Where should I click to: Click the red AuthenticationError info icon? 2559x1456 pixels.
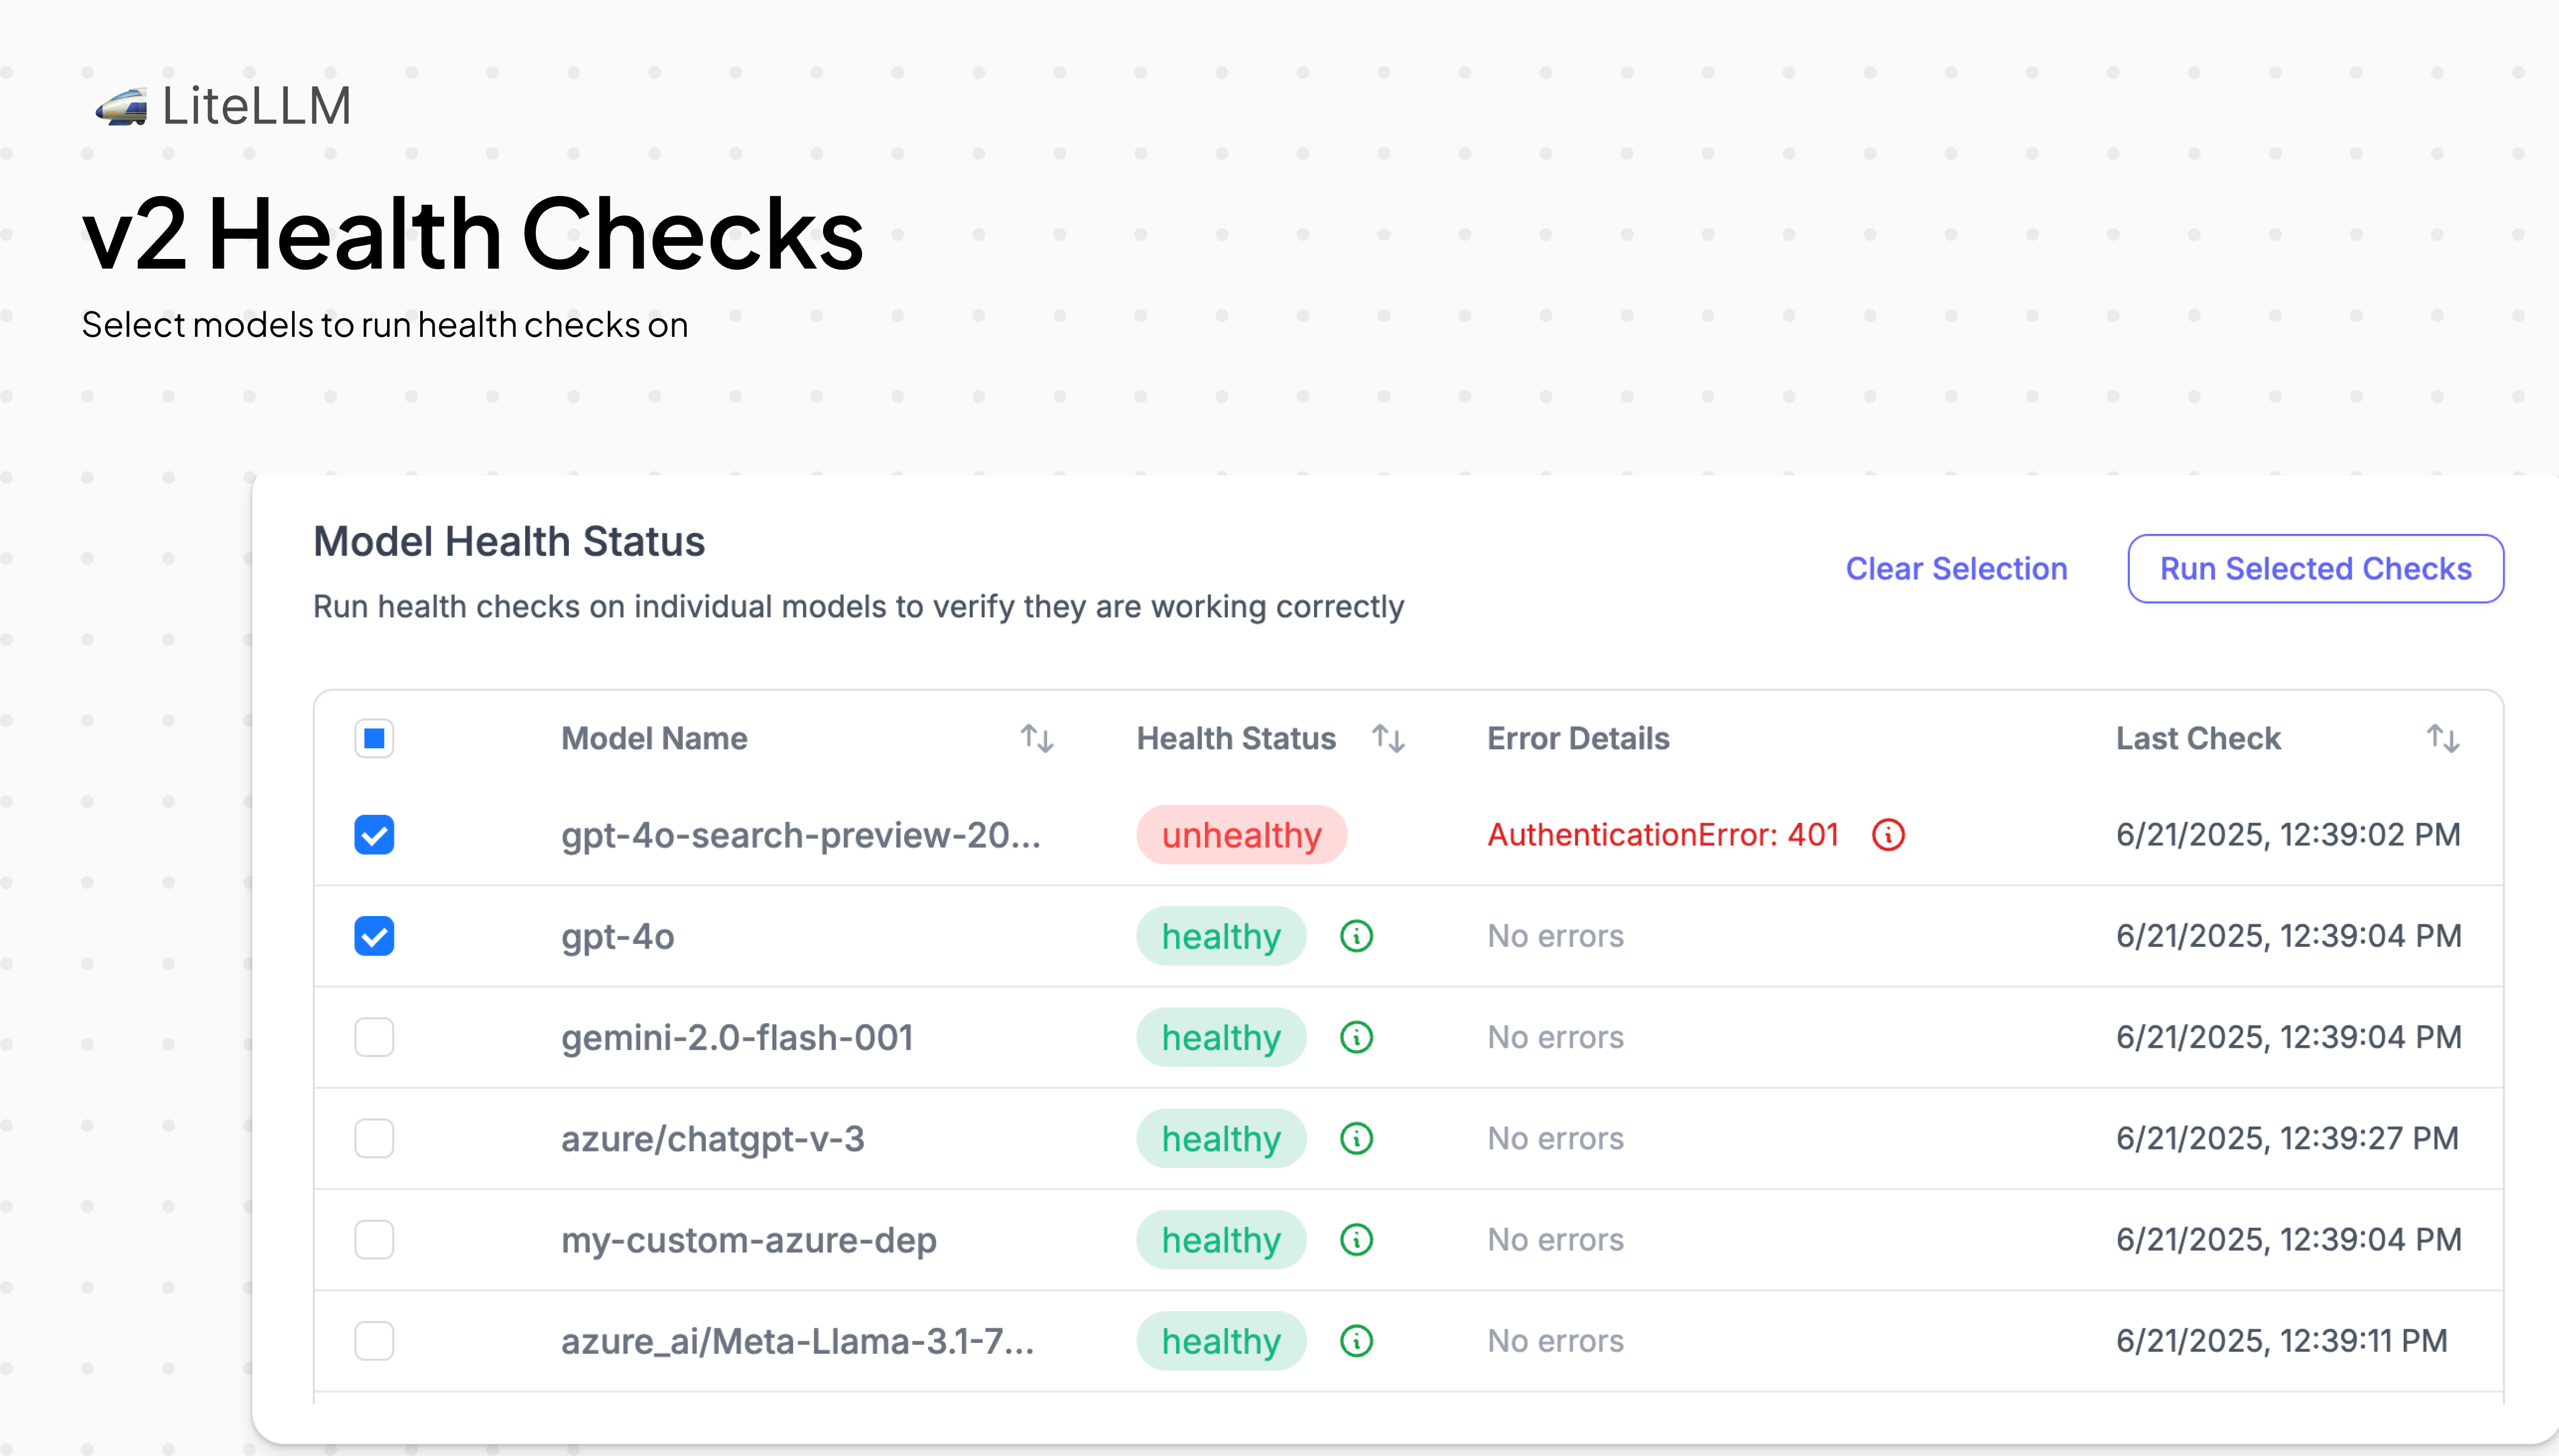[1887, 835]
